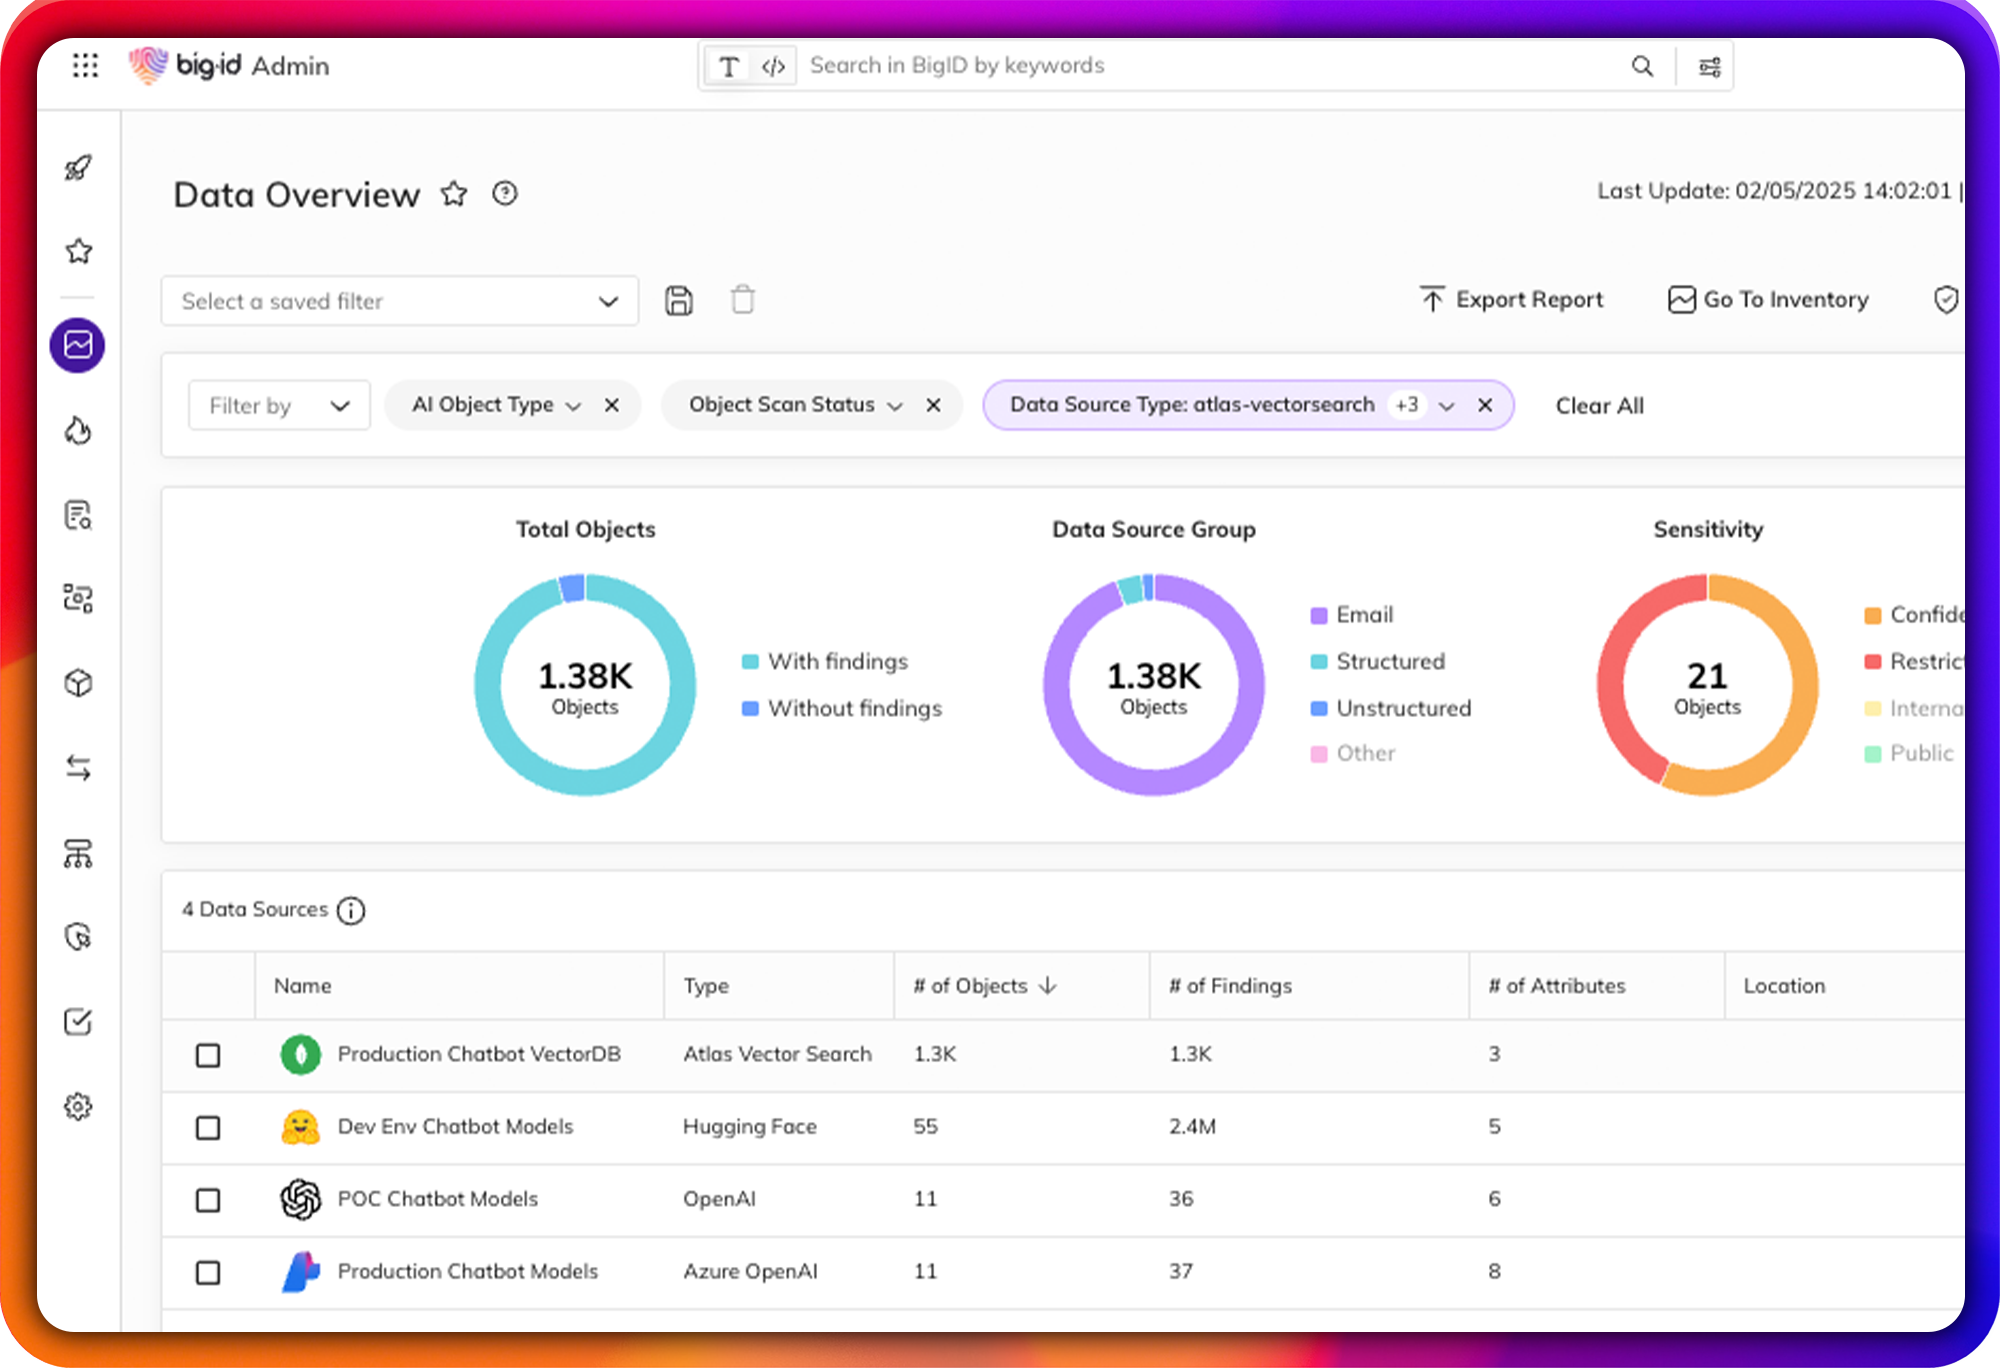The height and width of the screenshot is (1368, 2000).
Task: Click the Data Sources info icon
Action: pyautogui.click(x=351, y=910)
